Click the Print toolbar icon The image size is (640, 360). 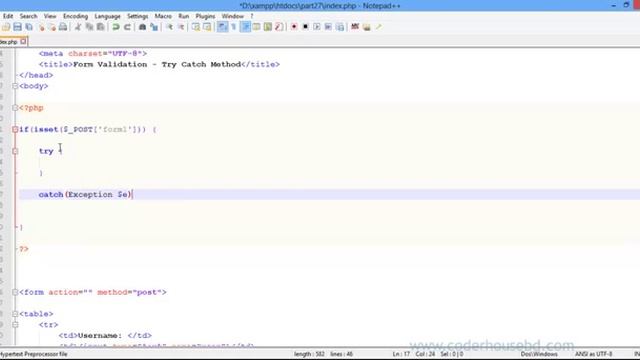63,27
